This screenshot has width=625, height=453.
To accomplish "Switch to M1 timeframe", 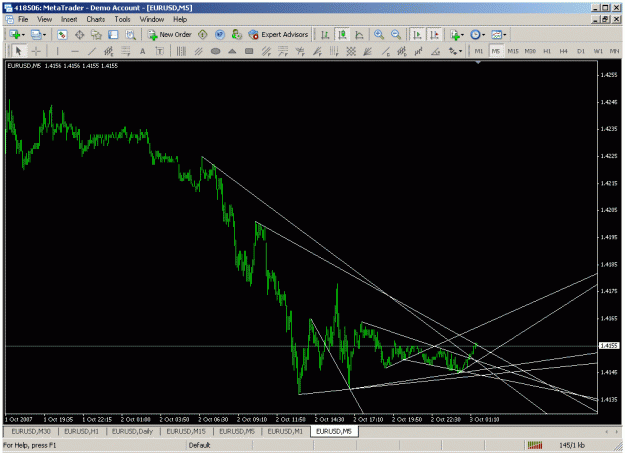I will (x=479, y=51).
